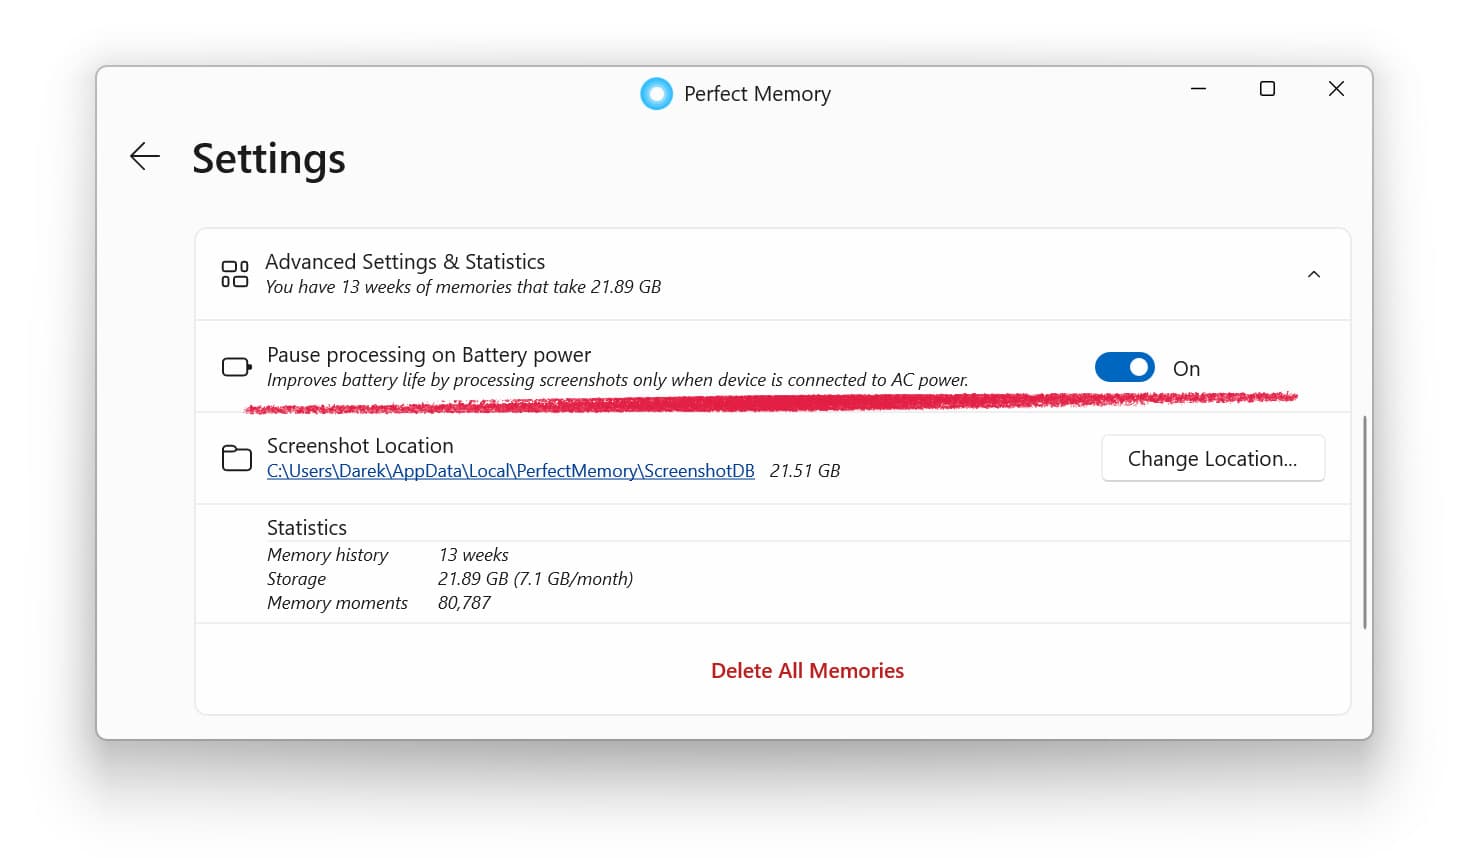The height and width of the screenshot is (858, 1477).
Task: Click Delete All Memories
Action: point(808,670)
